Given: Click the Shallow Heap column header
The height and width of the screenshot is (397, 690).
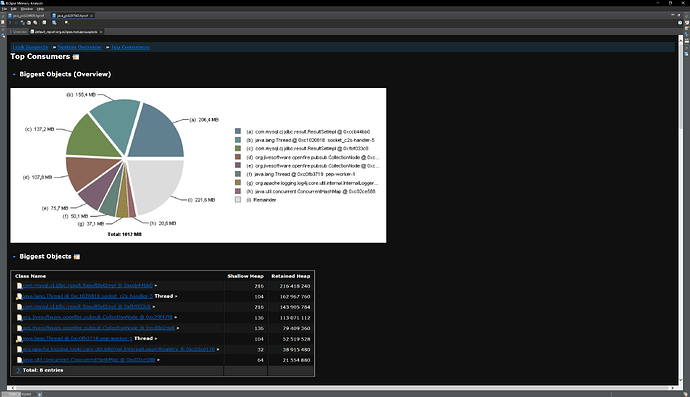Looking at the screenshot, I should pyautogui.click(x=245, y=276).
